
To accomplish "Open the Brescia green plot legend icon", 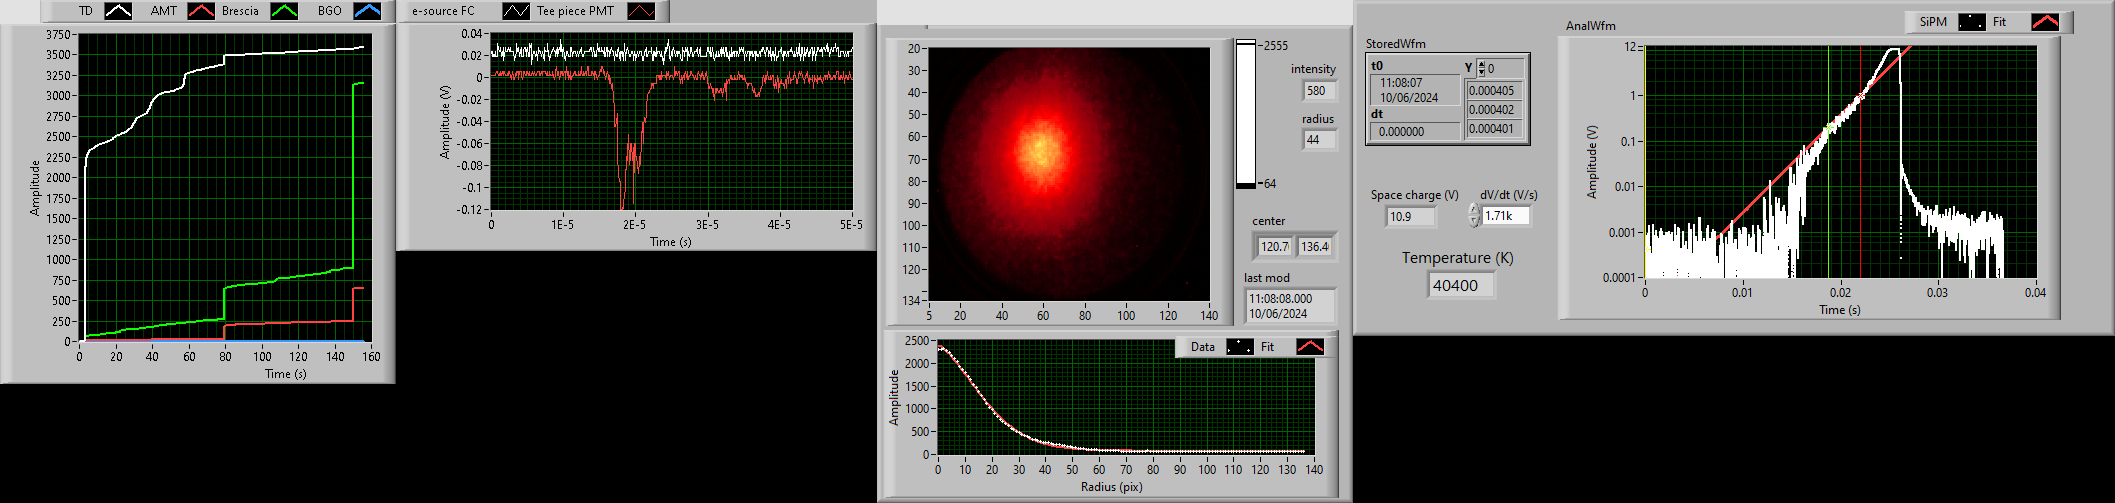I will (285, 11).
